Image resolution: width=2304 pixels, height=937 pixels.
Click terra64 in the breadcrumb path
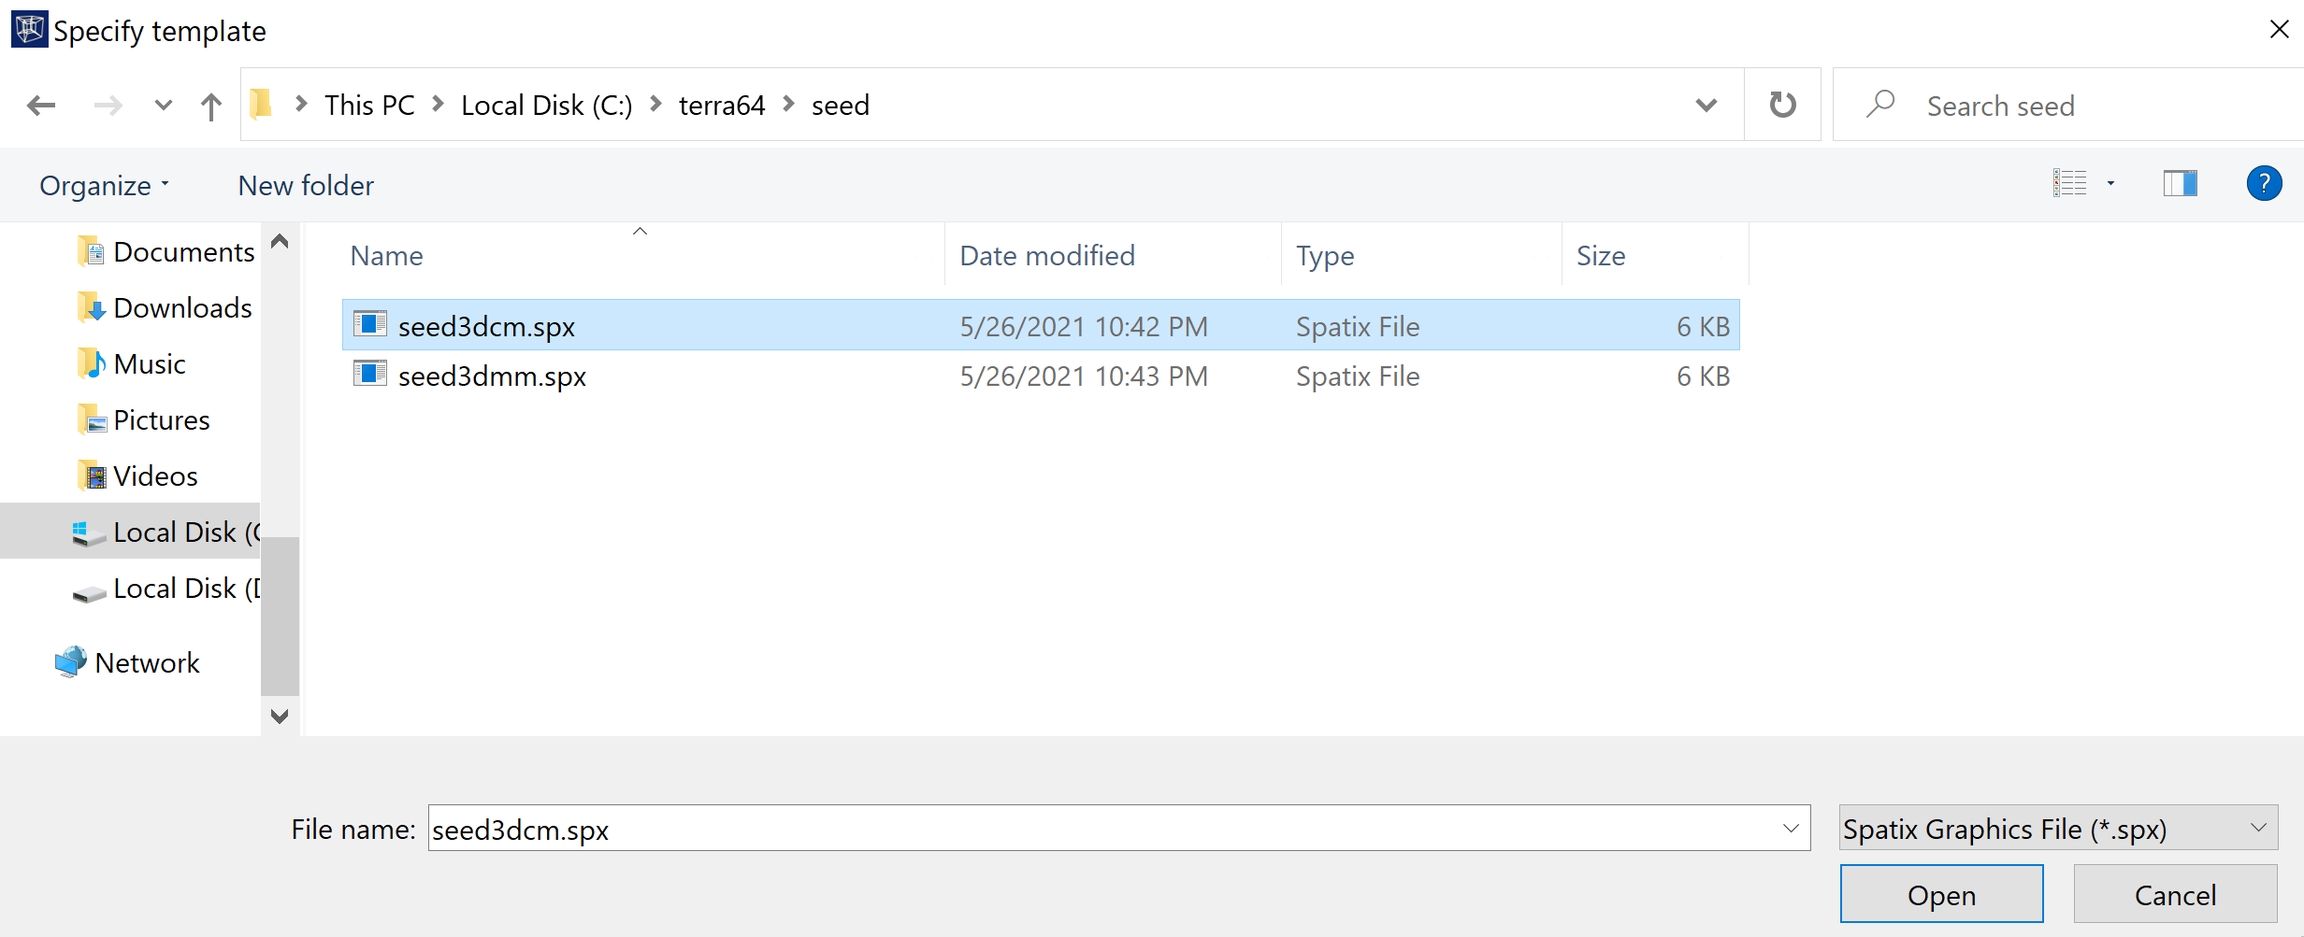(721, 105)
